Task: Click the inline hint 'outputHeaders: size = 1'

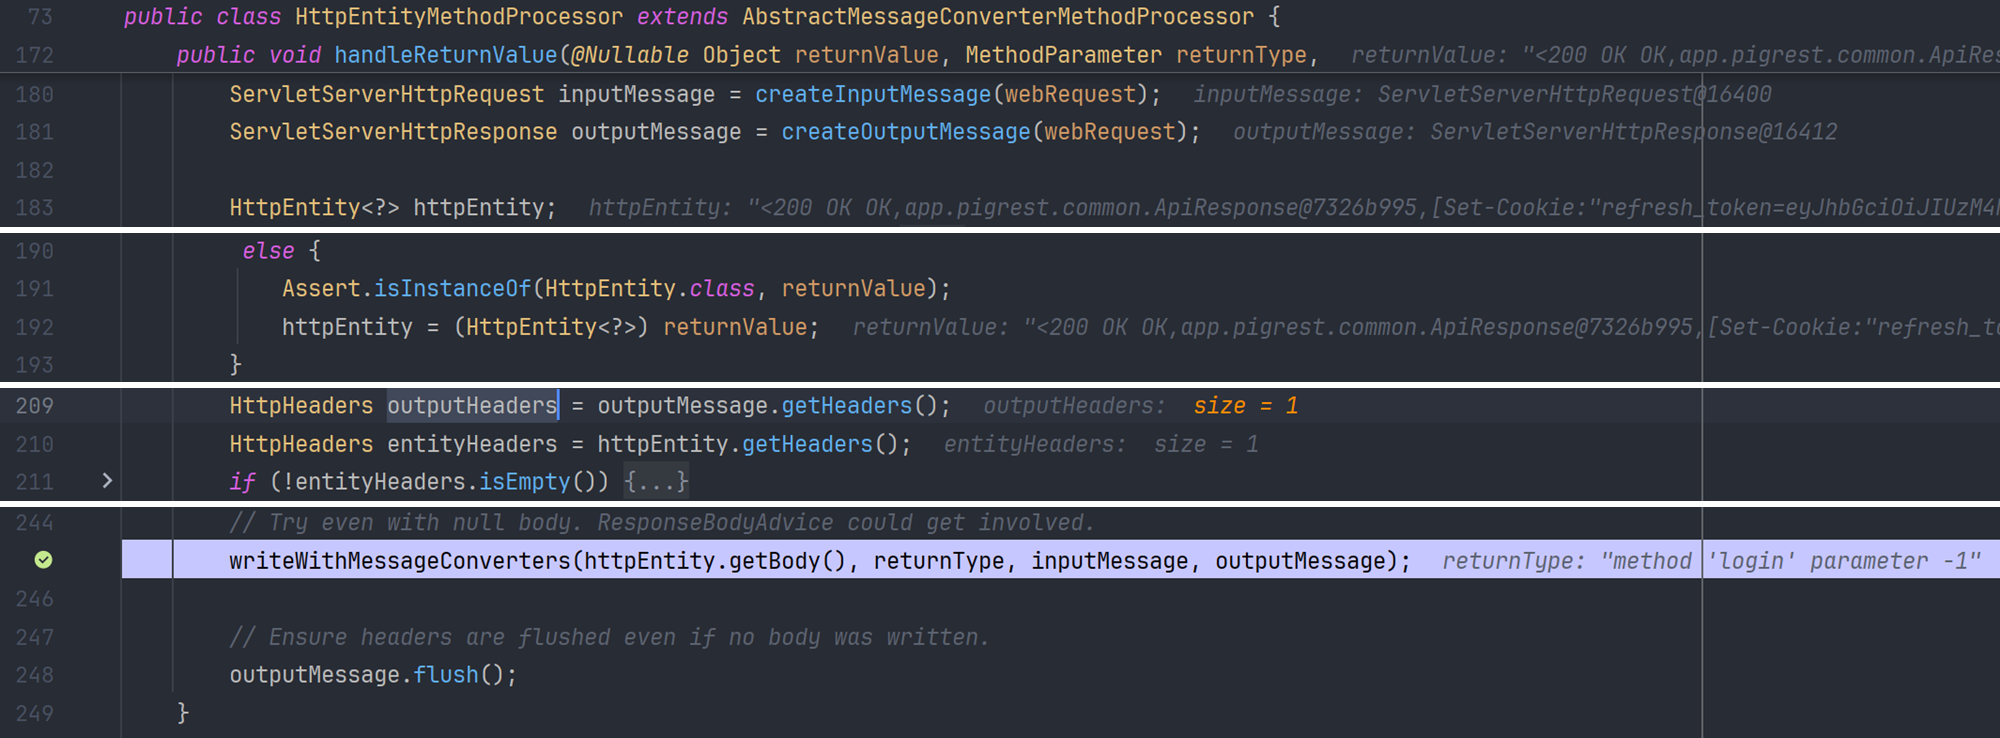Action: coord(1139,406)
